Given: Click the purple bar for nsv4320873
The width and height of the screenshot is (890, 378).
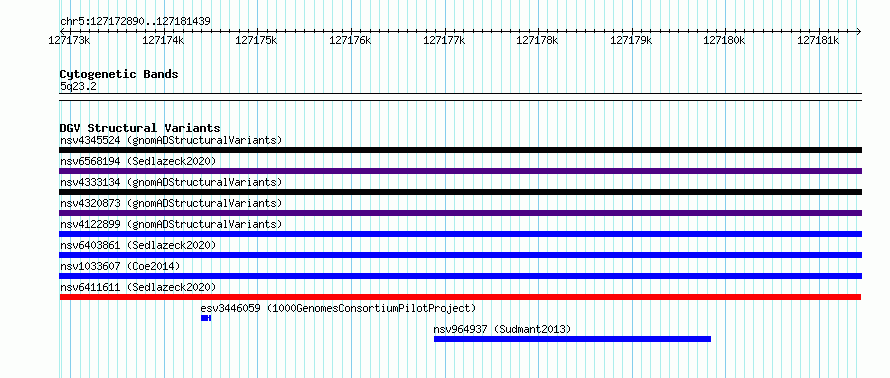Looking at the screenshot, I should pyautogui.click(x=460, y=213).
